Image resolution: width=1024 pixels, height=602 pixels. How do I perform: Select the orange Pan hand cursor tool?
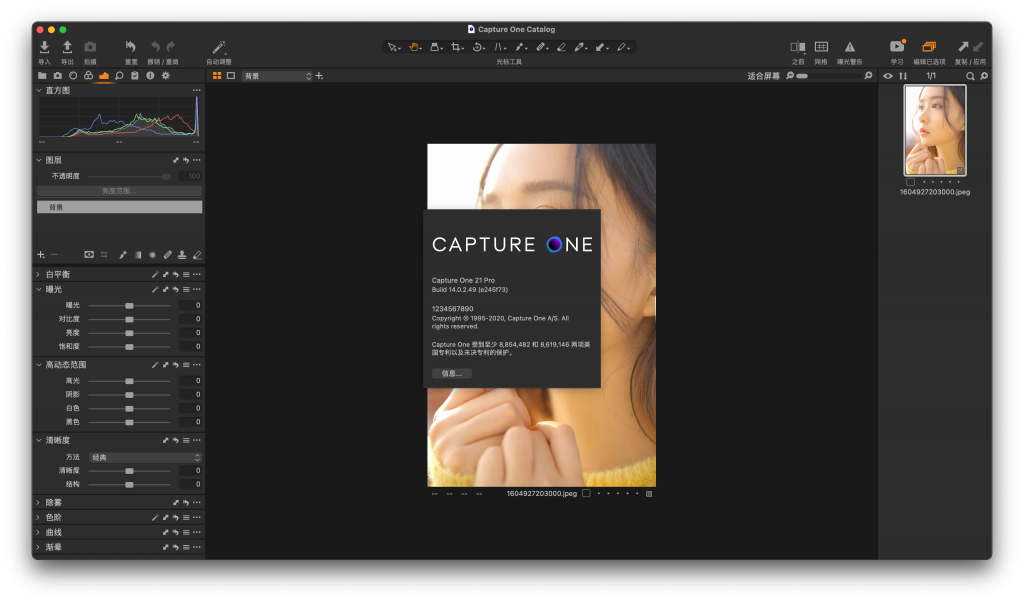tap(414, 47)
